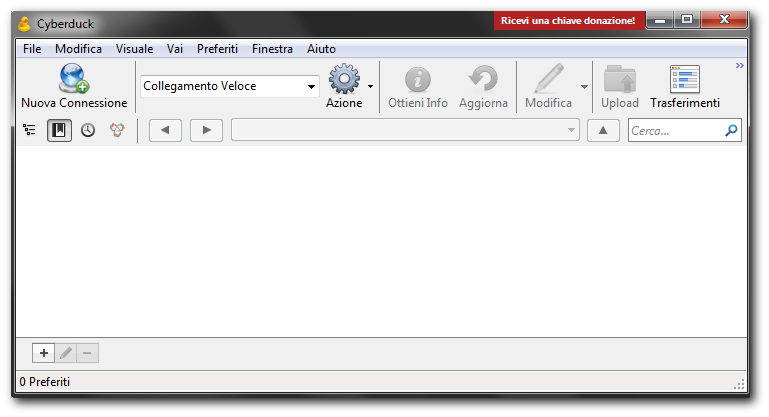
Task: Remove bookmark with minus button
Action: click(87, 353)
